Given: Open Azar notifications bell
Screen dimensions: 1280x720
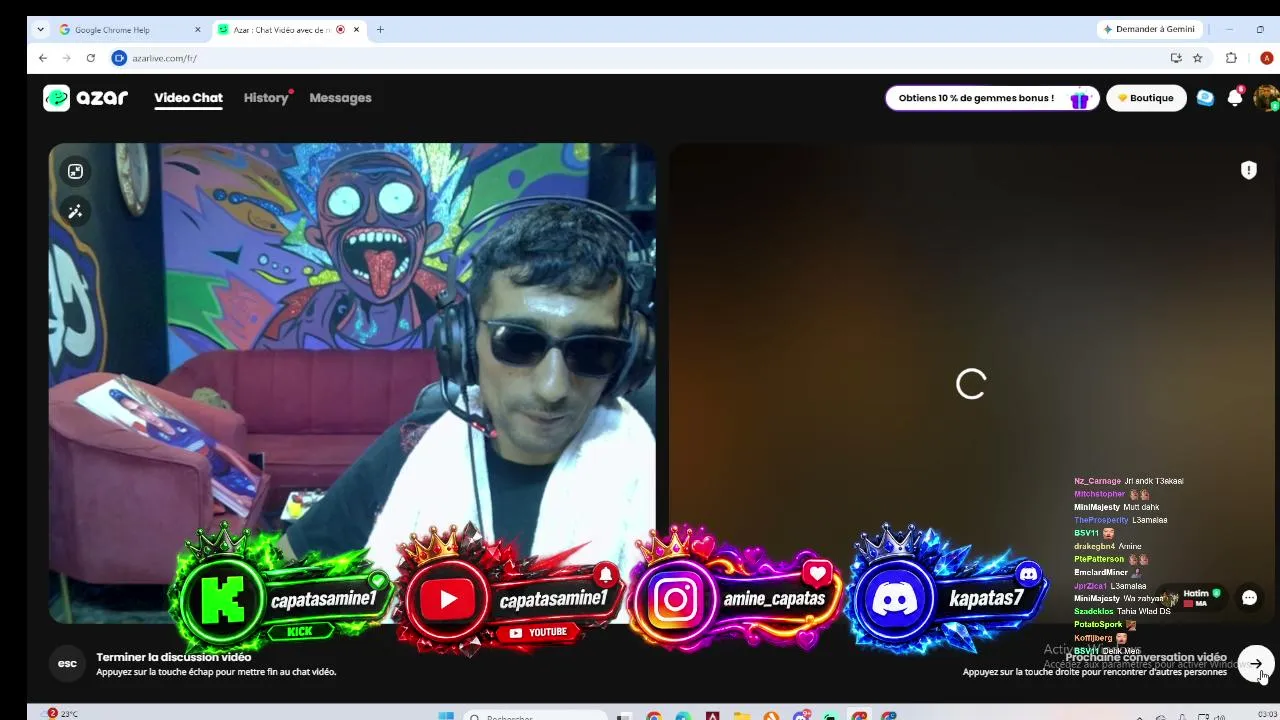Looking at the screenshot, I should pos(1235,98).
